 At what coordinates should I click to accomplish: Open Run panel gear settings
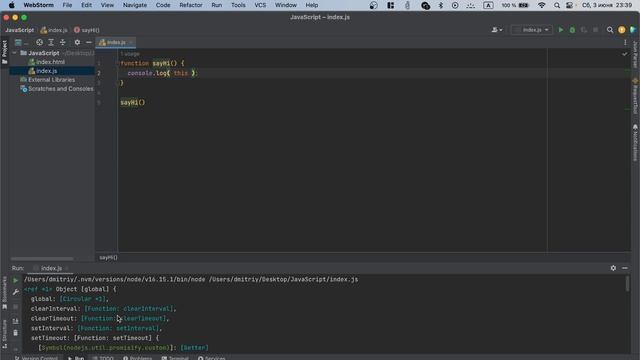pyautogui.click(x=613, y=268)
